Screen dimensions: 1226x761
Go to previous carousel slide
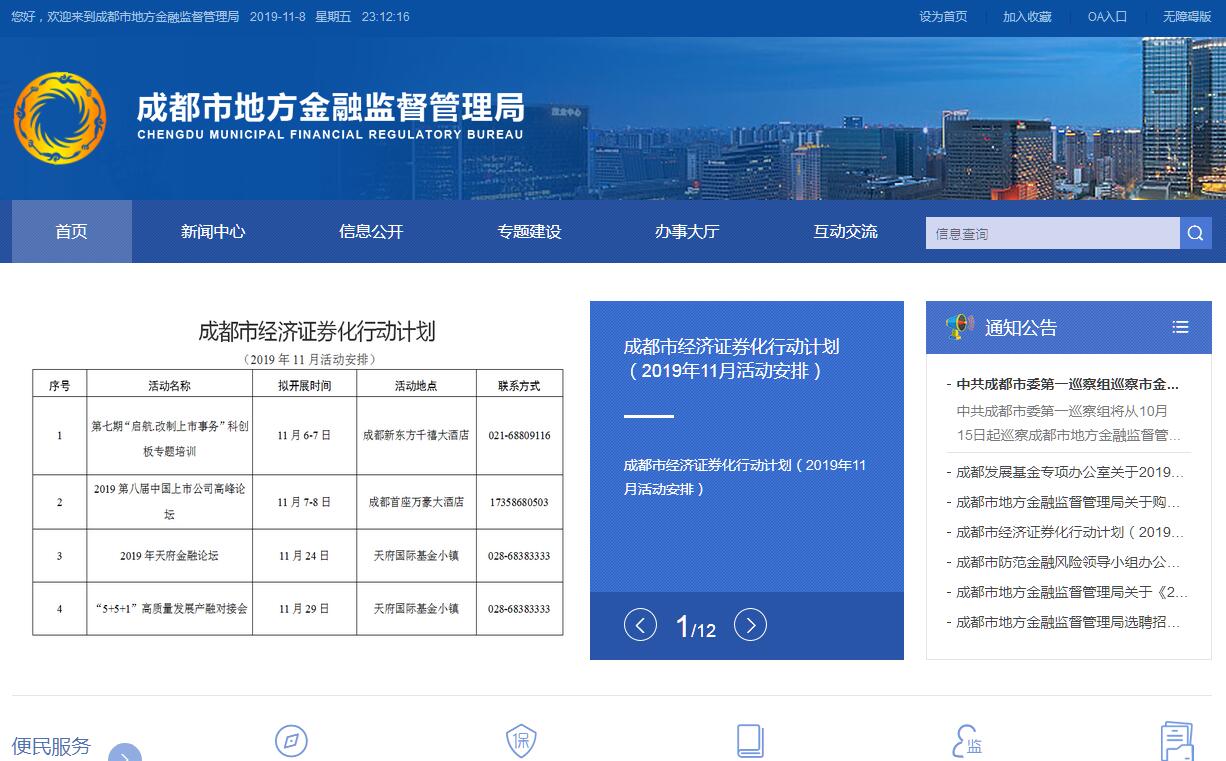click(640, 625)
